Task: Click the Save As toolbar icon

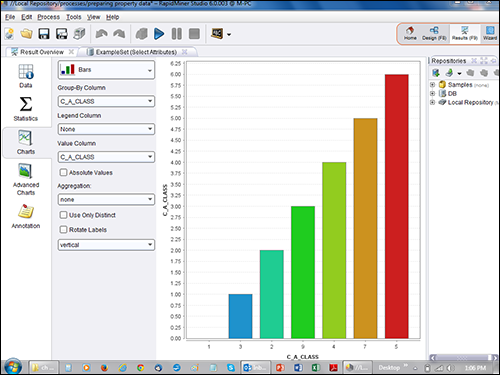Action: [x=62, y=34]
